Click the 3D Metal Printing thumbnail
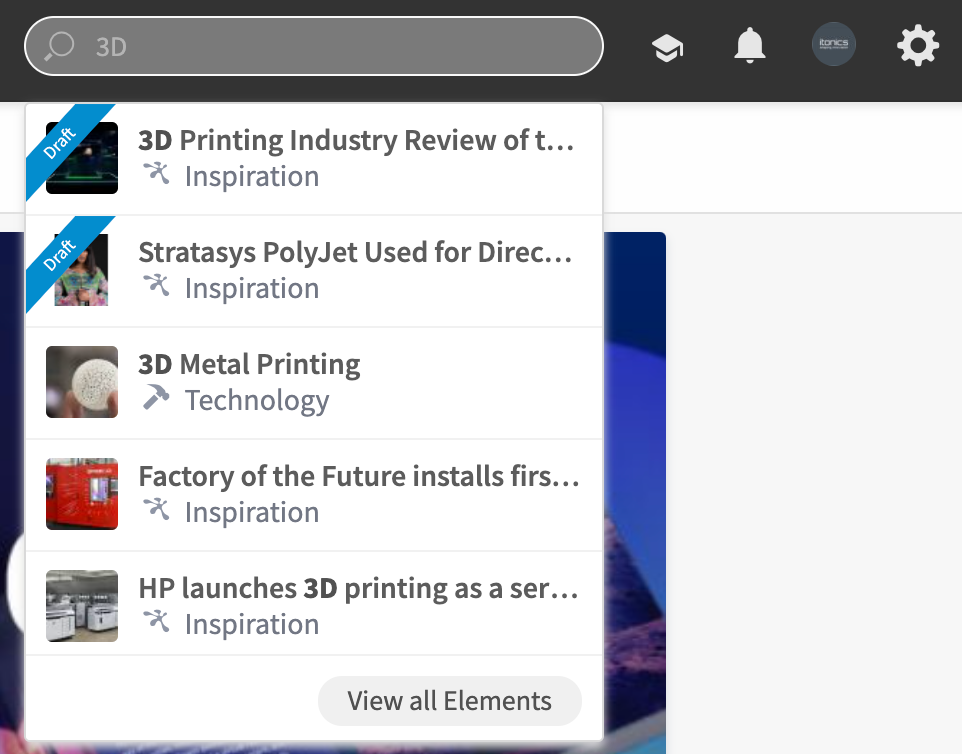 pos(82,382)
